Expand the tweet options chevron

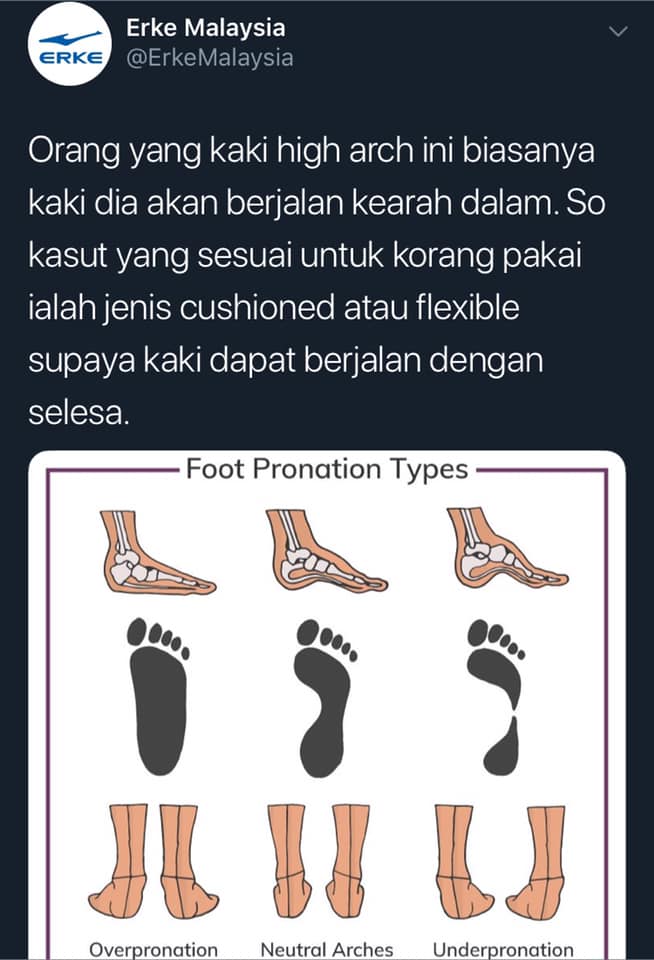[x=620, y=31]
